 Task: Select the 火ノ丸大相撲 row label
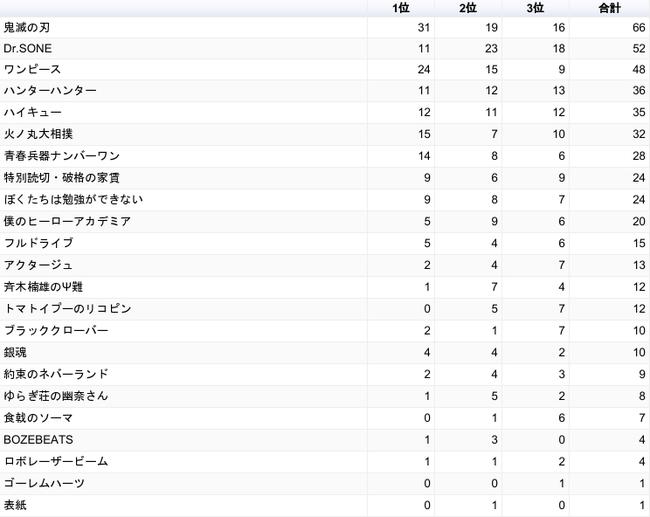pos(38,134)
